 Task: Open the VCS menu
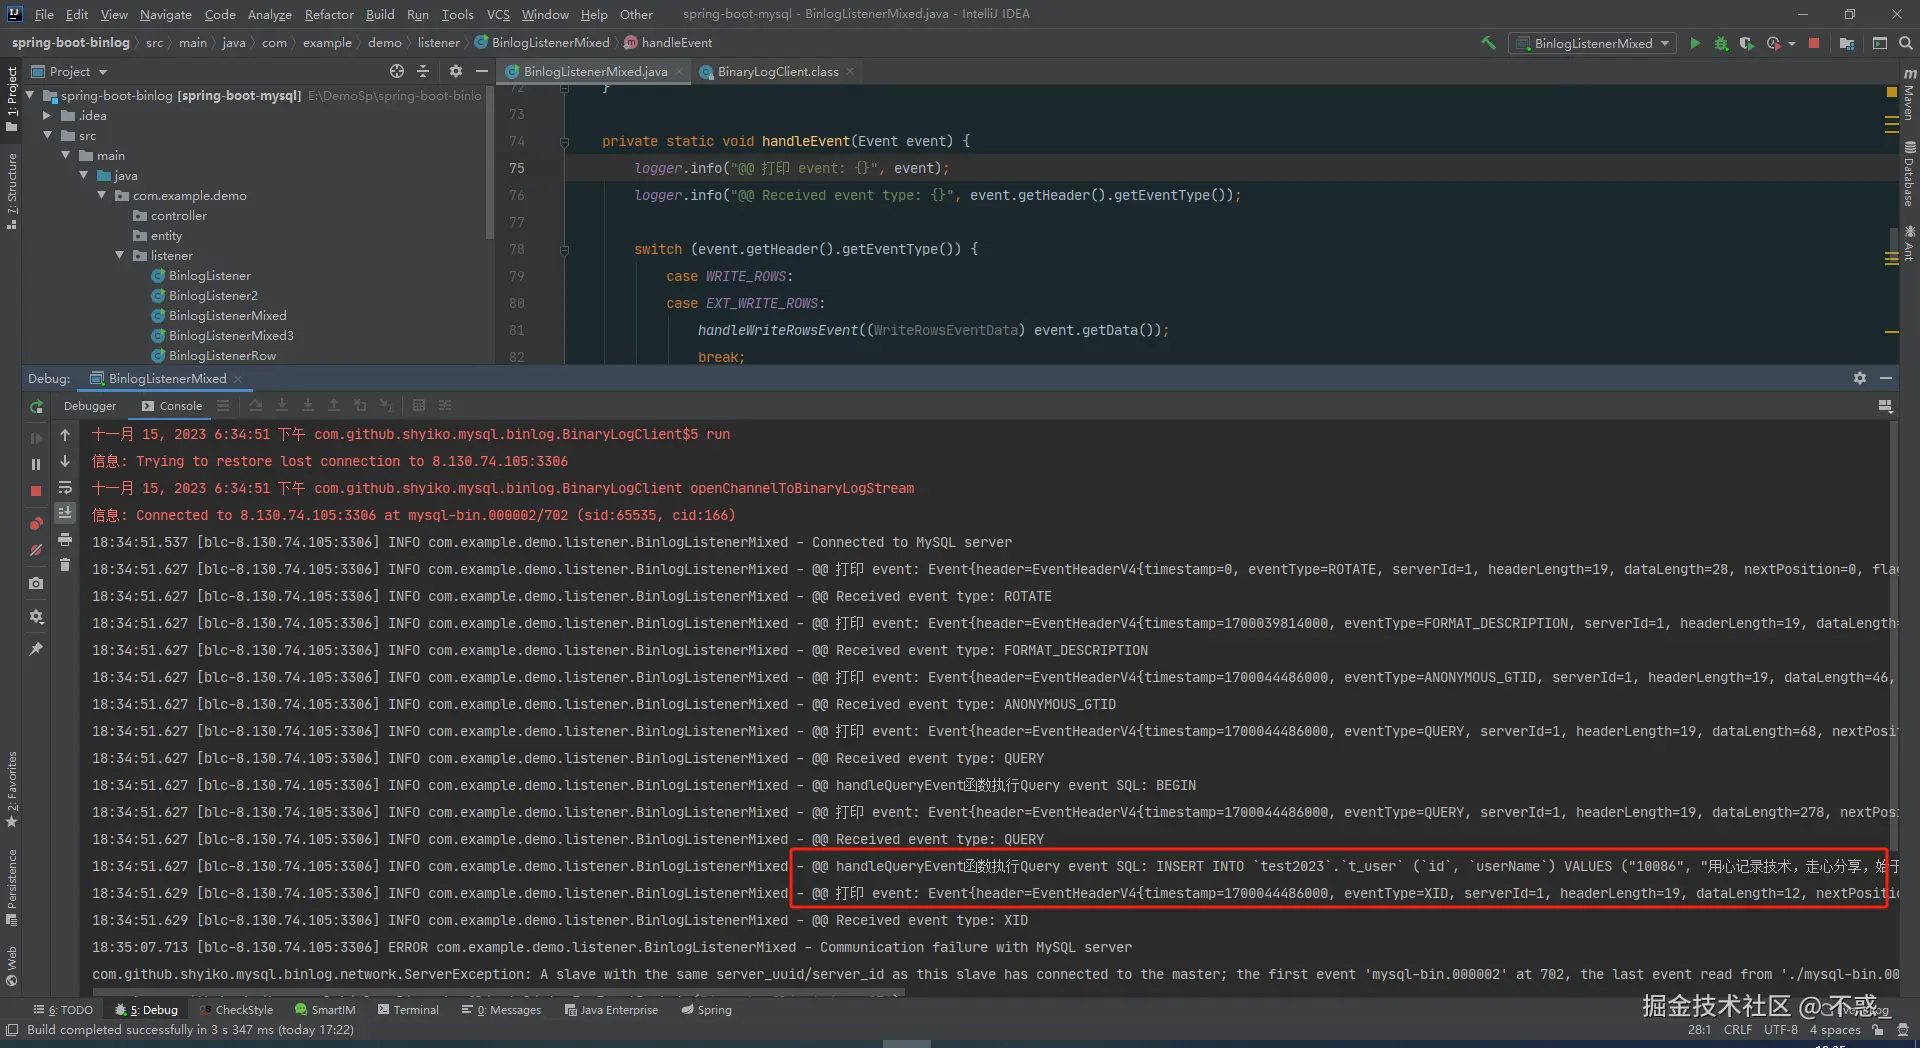pos(498,14)
